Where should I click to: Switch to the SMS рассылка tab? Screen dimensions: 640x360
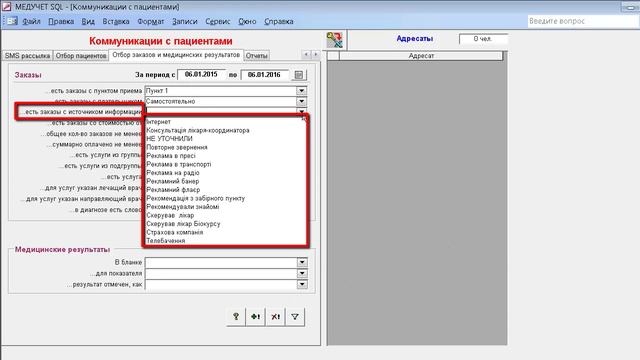[27, 56]
